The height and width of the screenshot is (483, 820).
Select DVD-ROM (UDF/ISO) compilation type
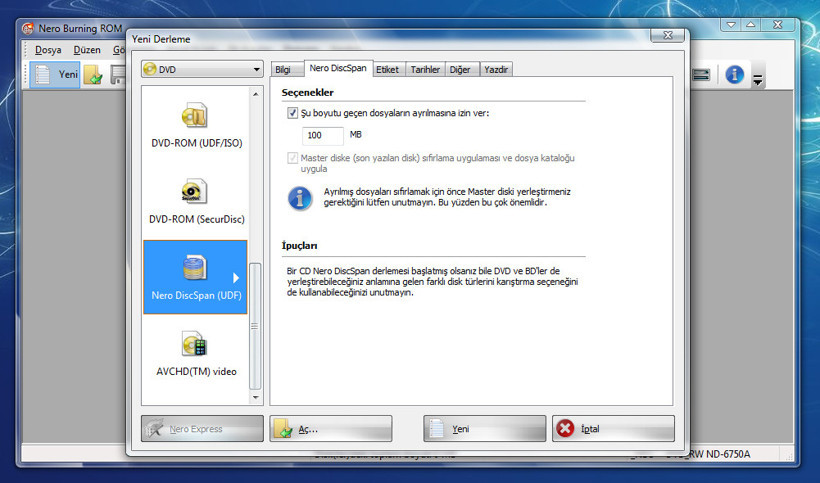coord(196,125)
